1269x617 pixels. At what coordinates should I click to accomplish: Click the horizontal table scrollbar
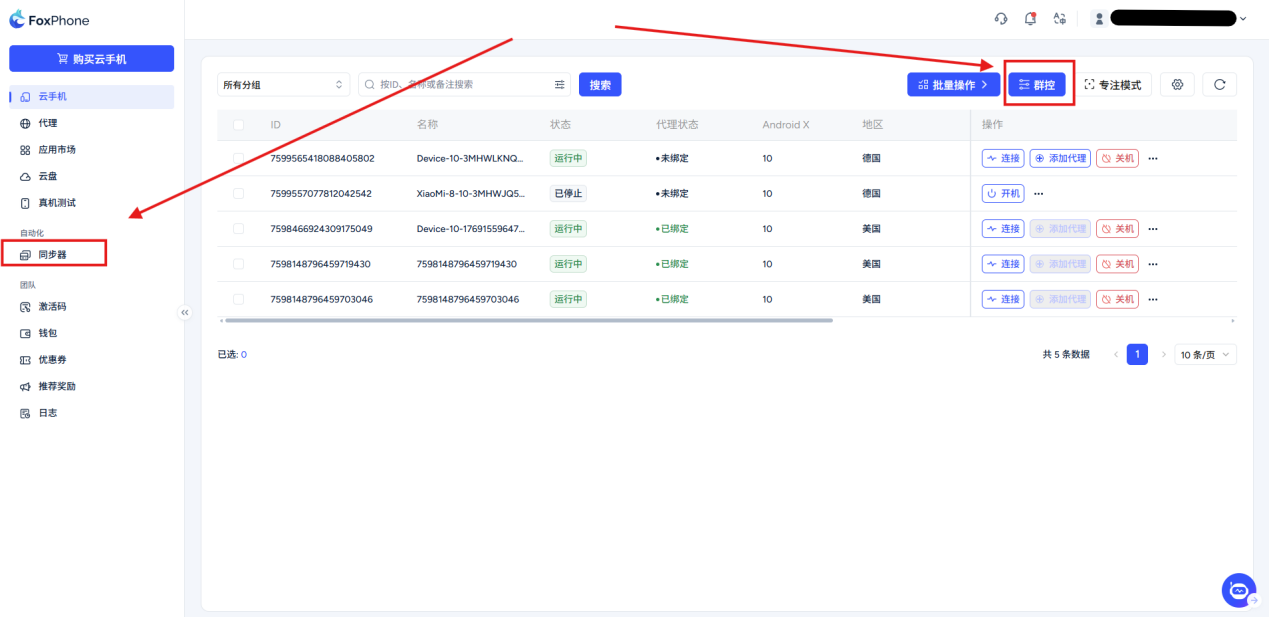pyautogui.click(x=529, y=320)
